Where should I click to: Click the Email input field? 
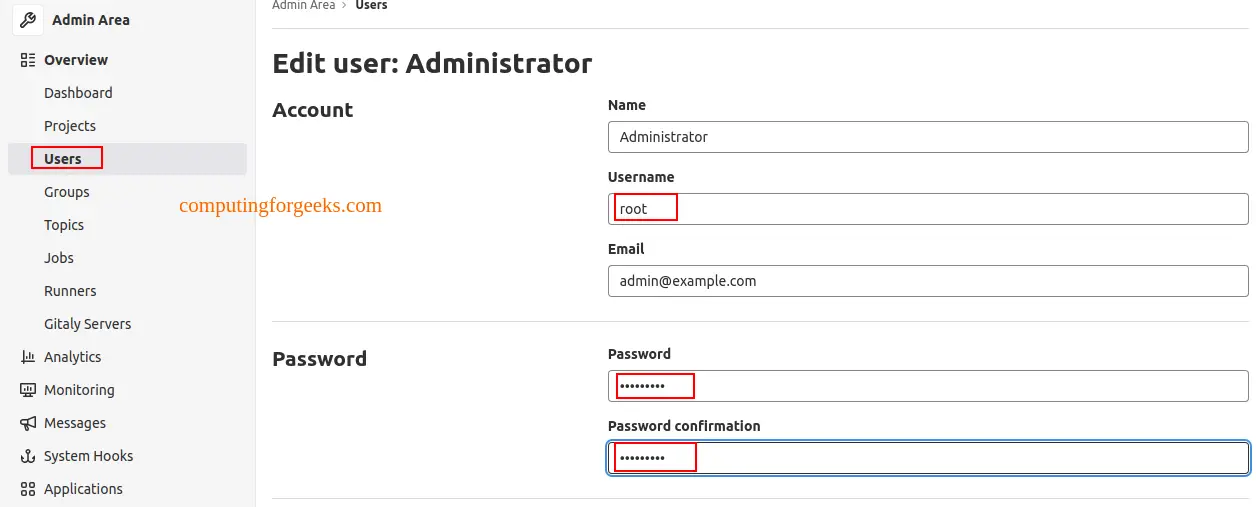tap(928, 281)
